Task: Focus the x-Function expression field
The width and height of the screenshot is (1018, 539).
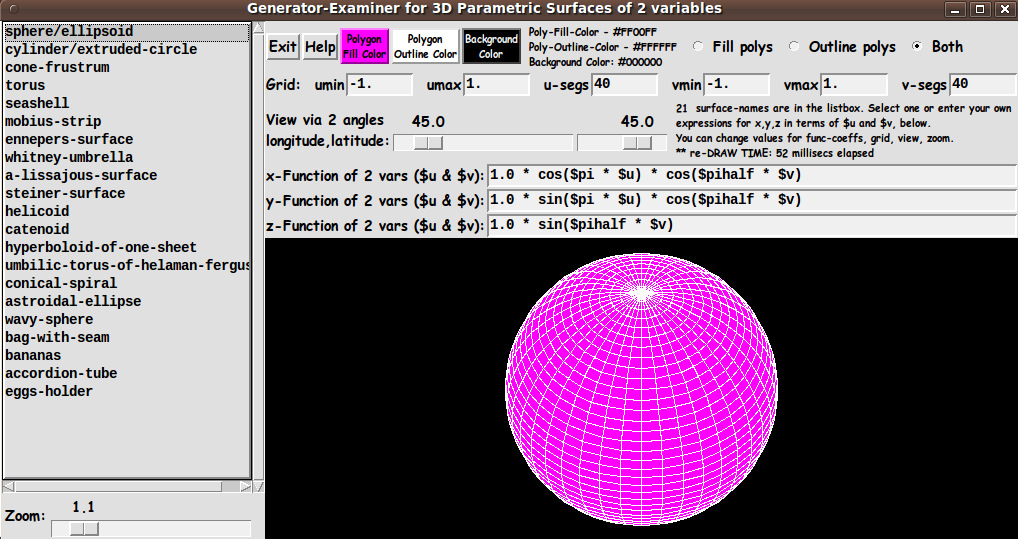Action: [750, 175]
